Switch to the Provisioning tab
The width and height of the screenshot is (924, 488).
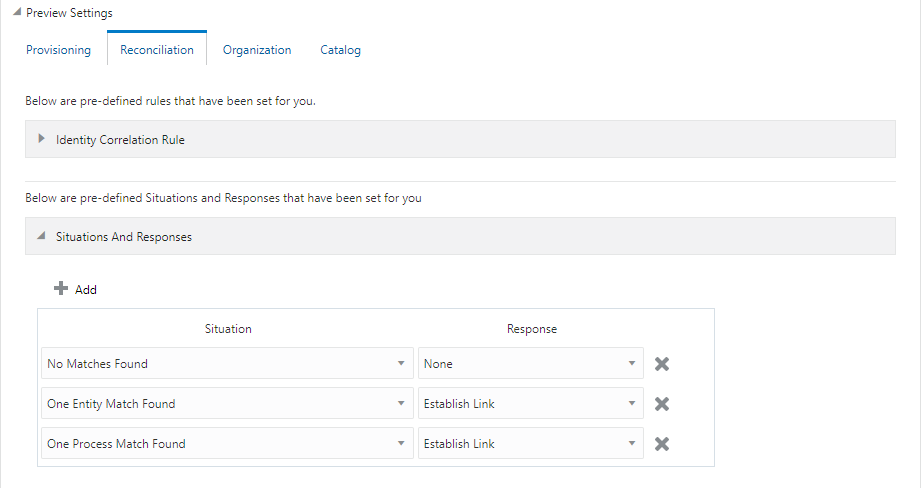pyautogui.click(x=58, y=50)
